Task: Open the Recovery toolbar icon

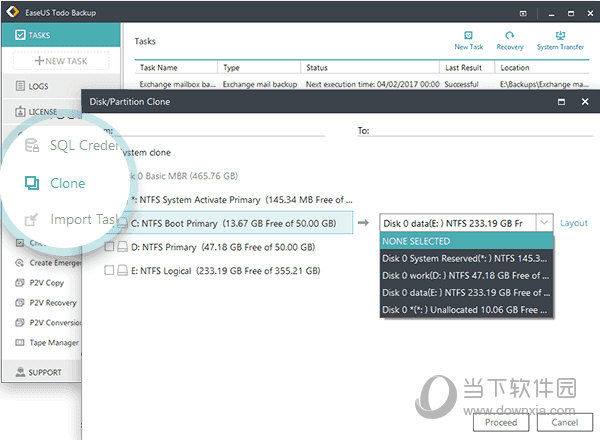Action: coord(509,36)
